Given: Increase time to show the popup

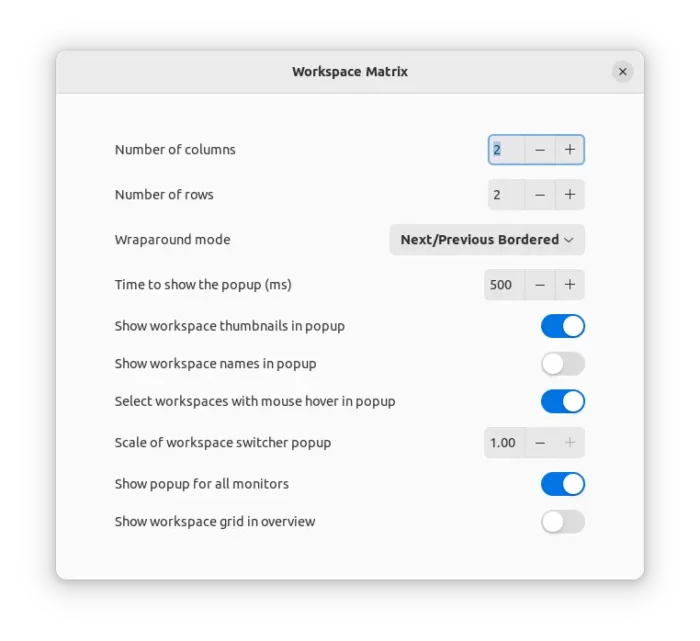Looking at the screenshot, I should coord(570,285).
